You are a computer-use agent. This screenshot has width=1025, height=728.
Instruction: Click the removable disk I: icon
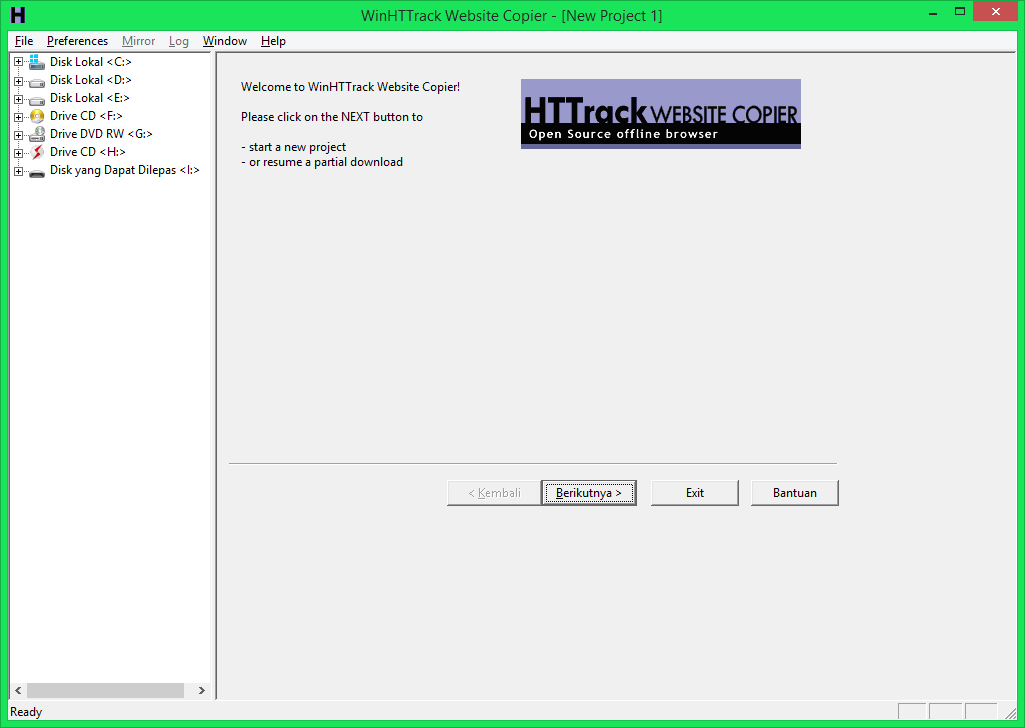pyautogui.click(x=37, y=173)
